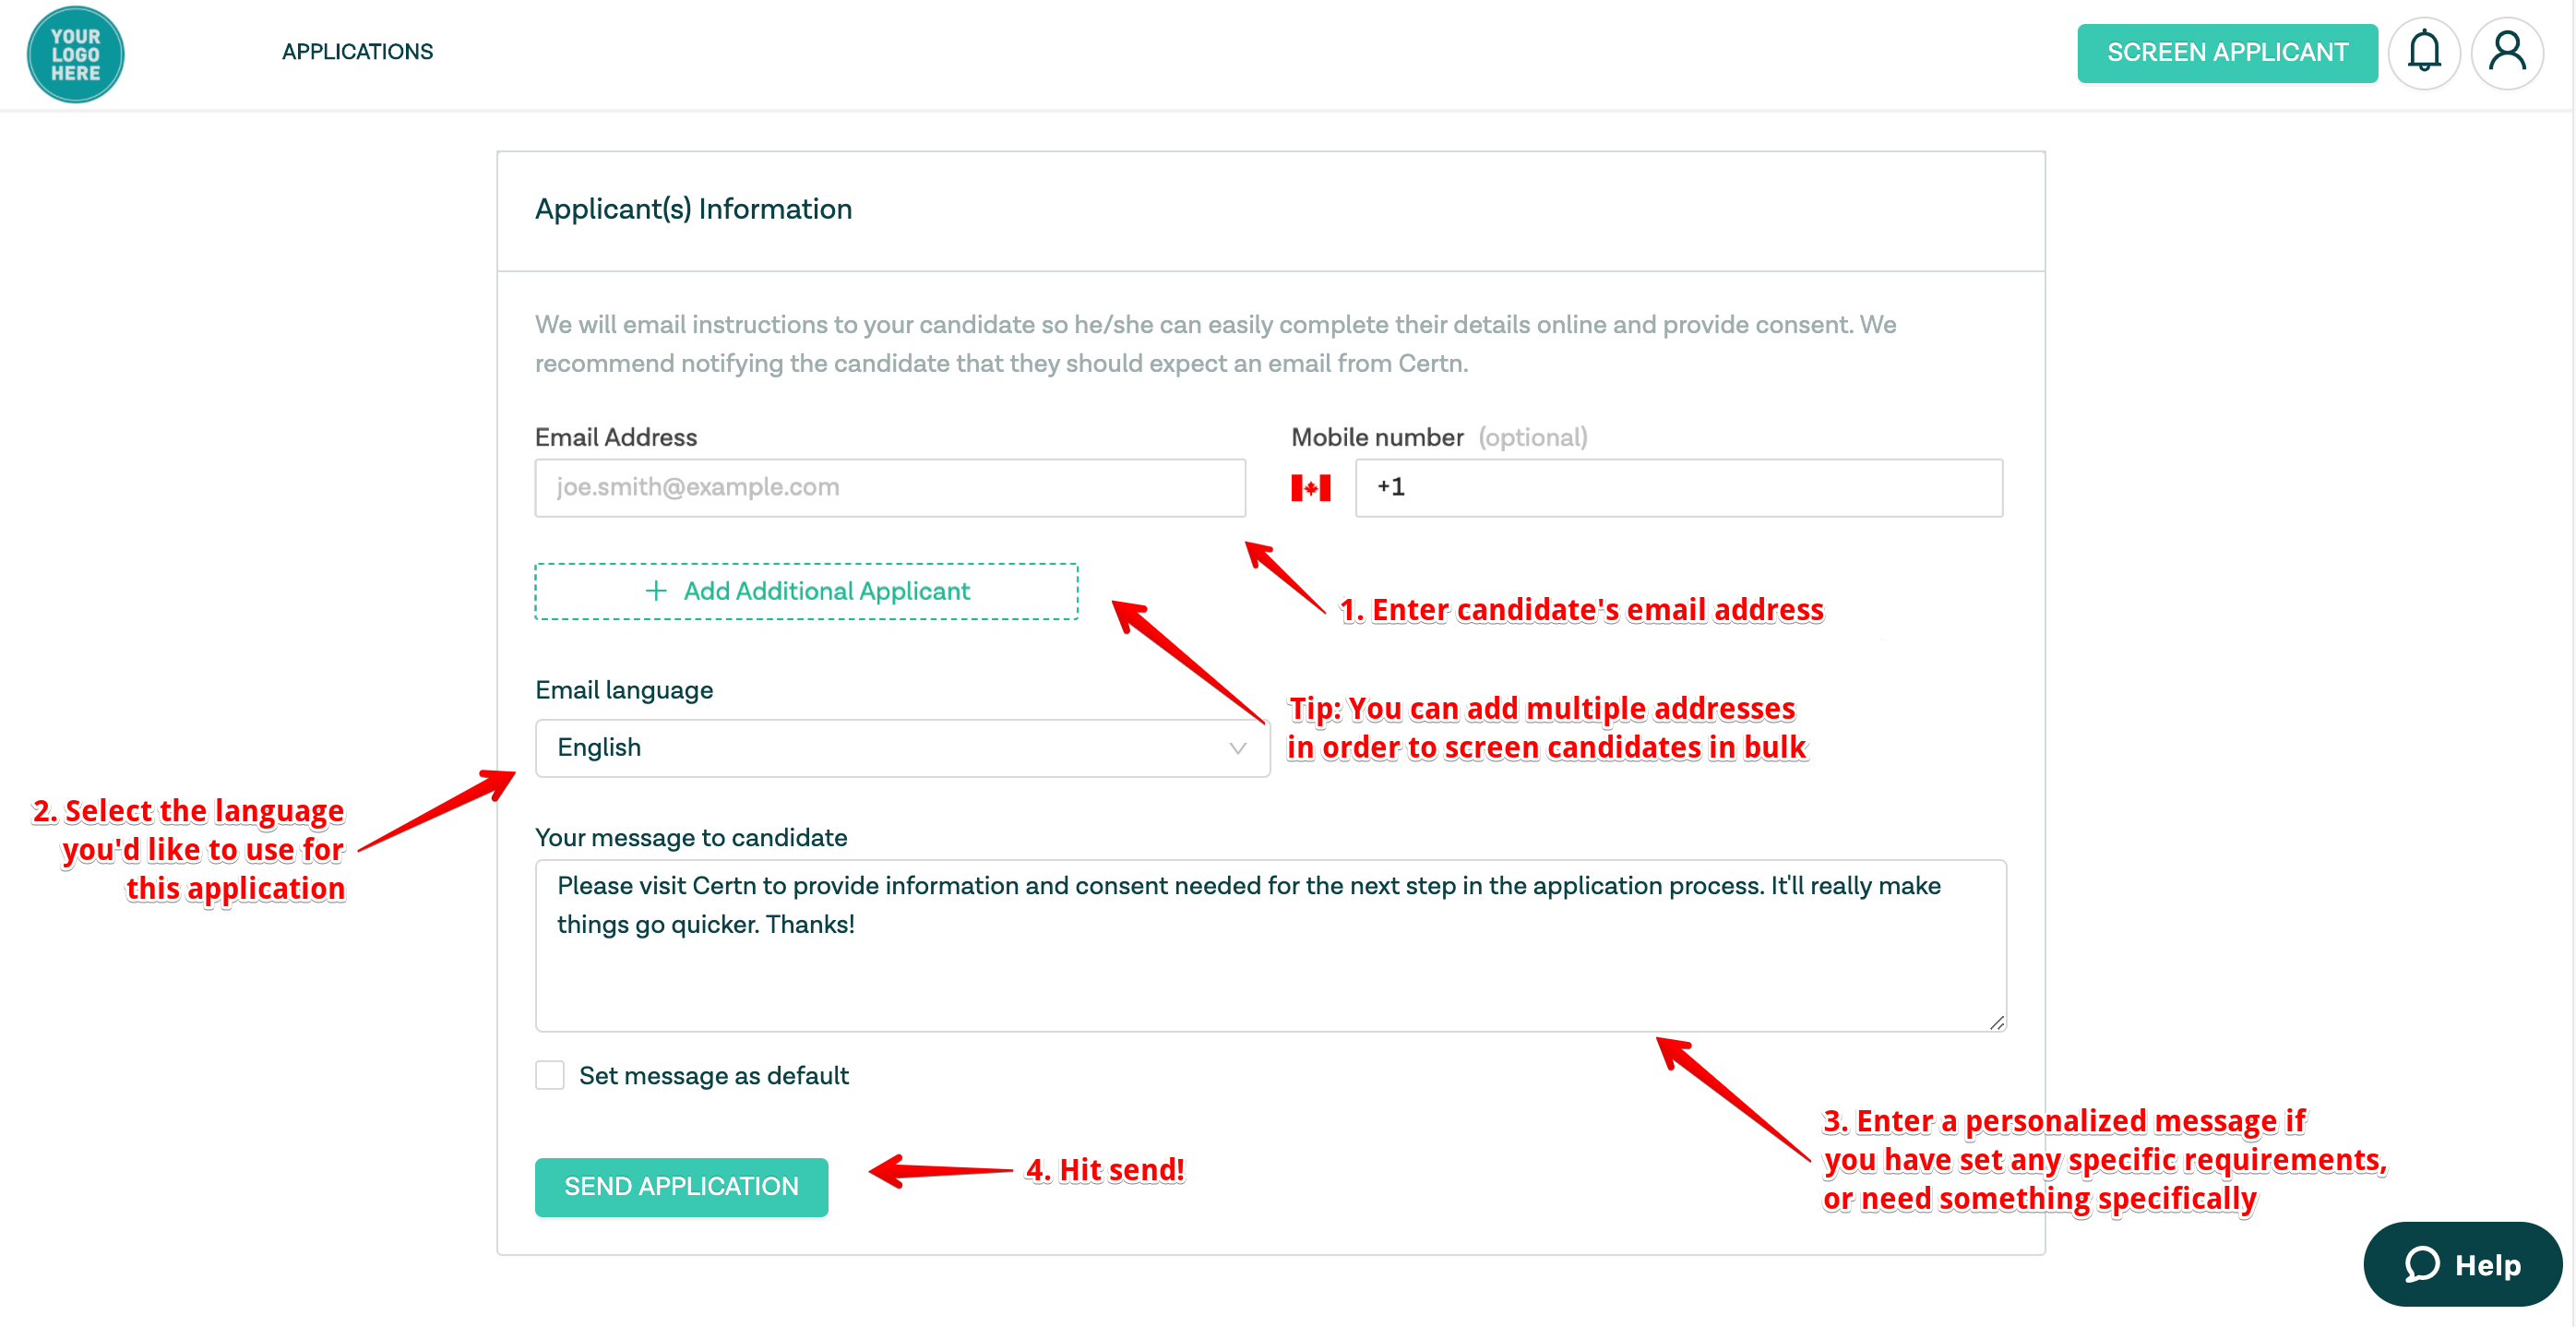Click the 'Your Logo Here' logo
2576x1327 pixels.
click(x=75, y=54)
